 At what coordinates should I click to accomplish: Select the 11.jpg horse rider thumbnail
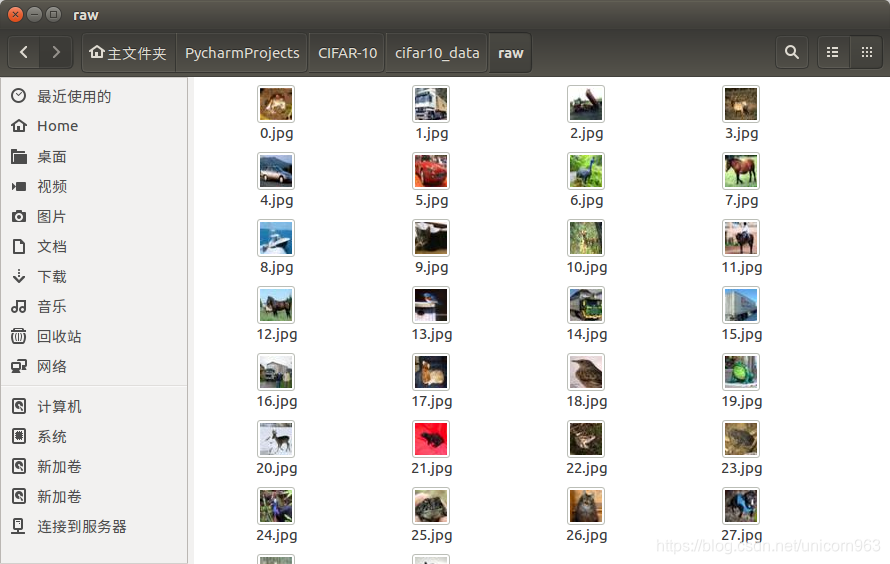tap(741, 238)
